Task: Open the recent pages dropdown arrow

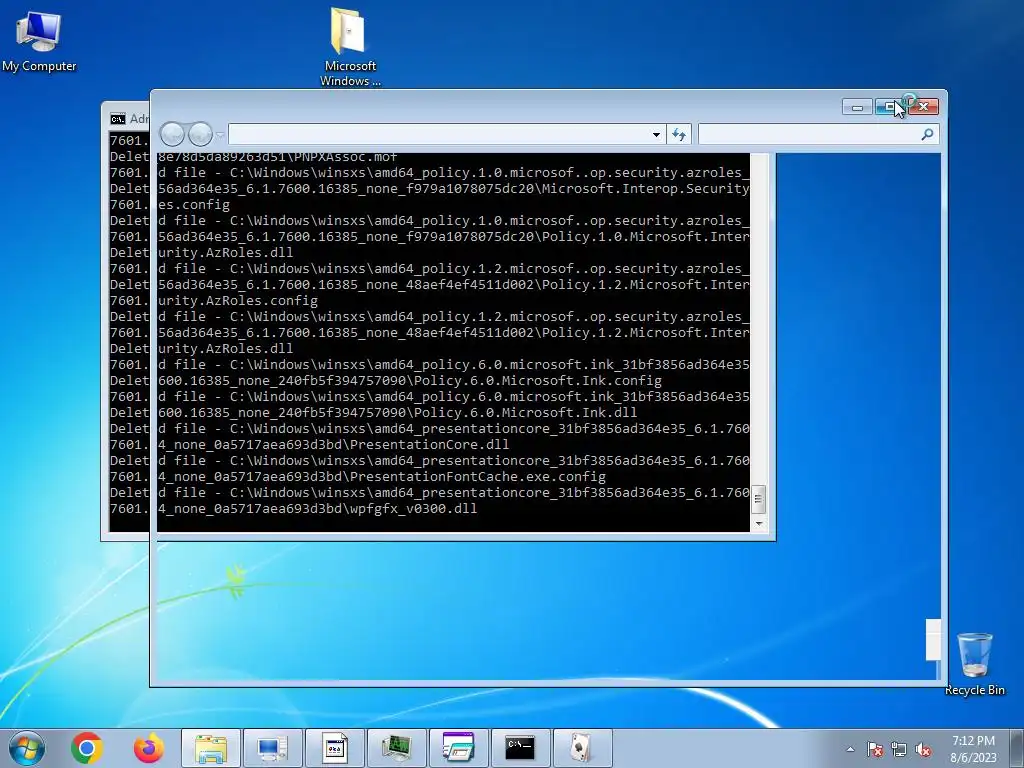Action: [x=220, y=135]
